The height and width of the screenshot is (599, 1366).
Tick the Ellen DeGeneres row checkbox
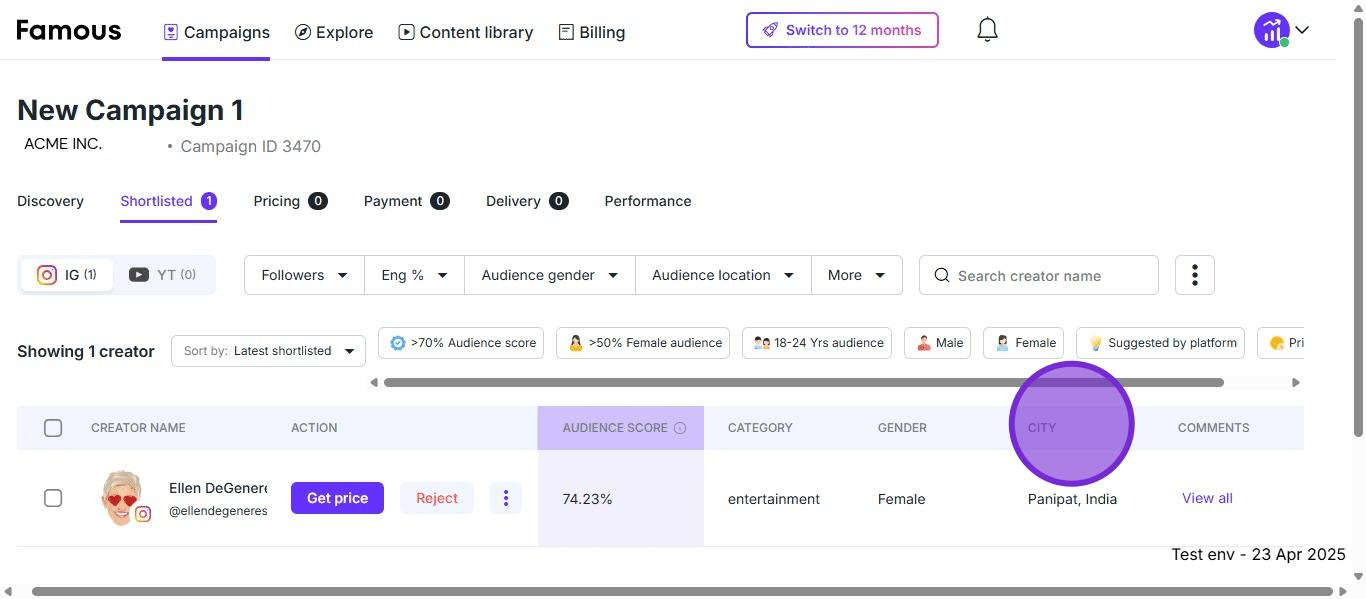[53, 498]
